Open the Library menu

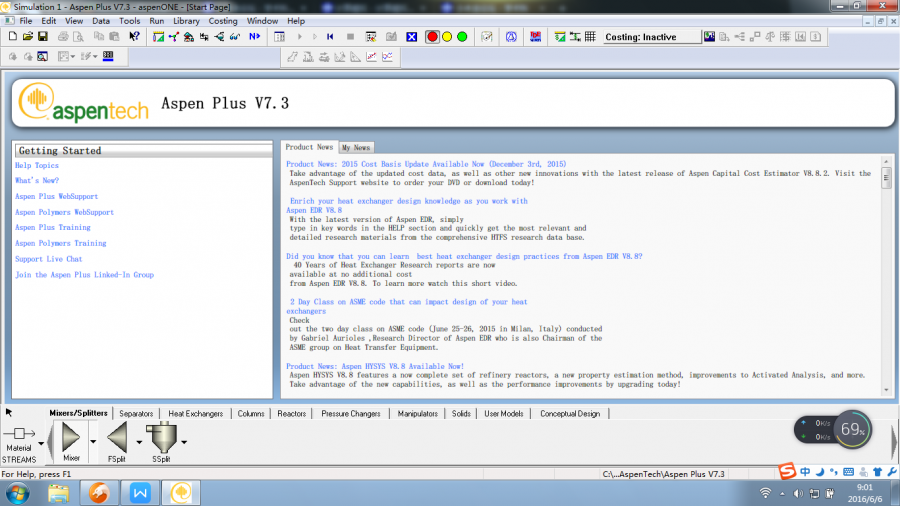[186, 21]
